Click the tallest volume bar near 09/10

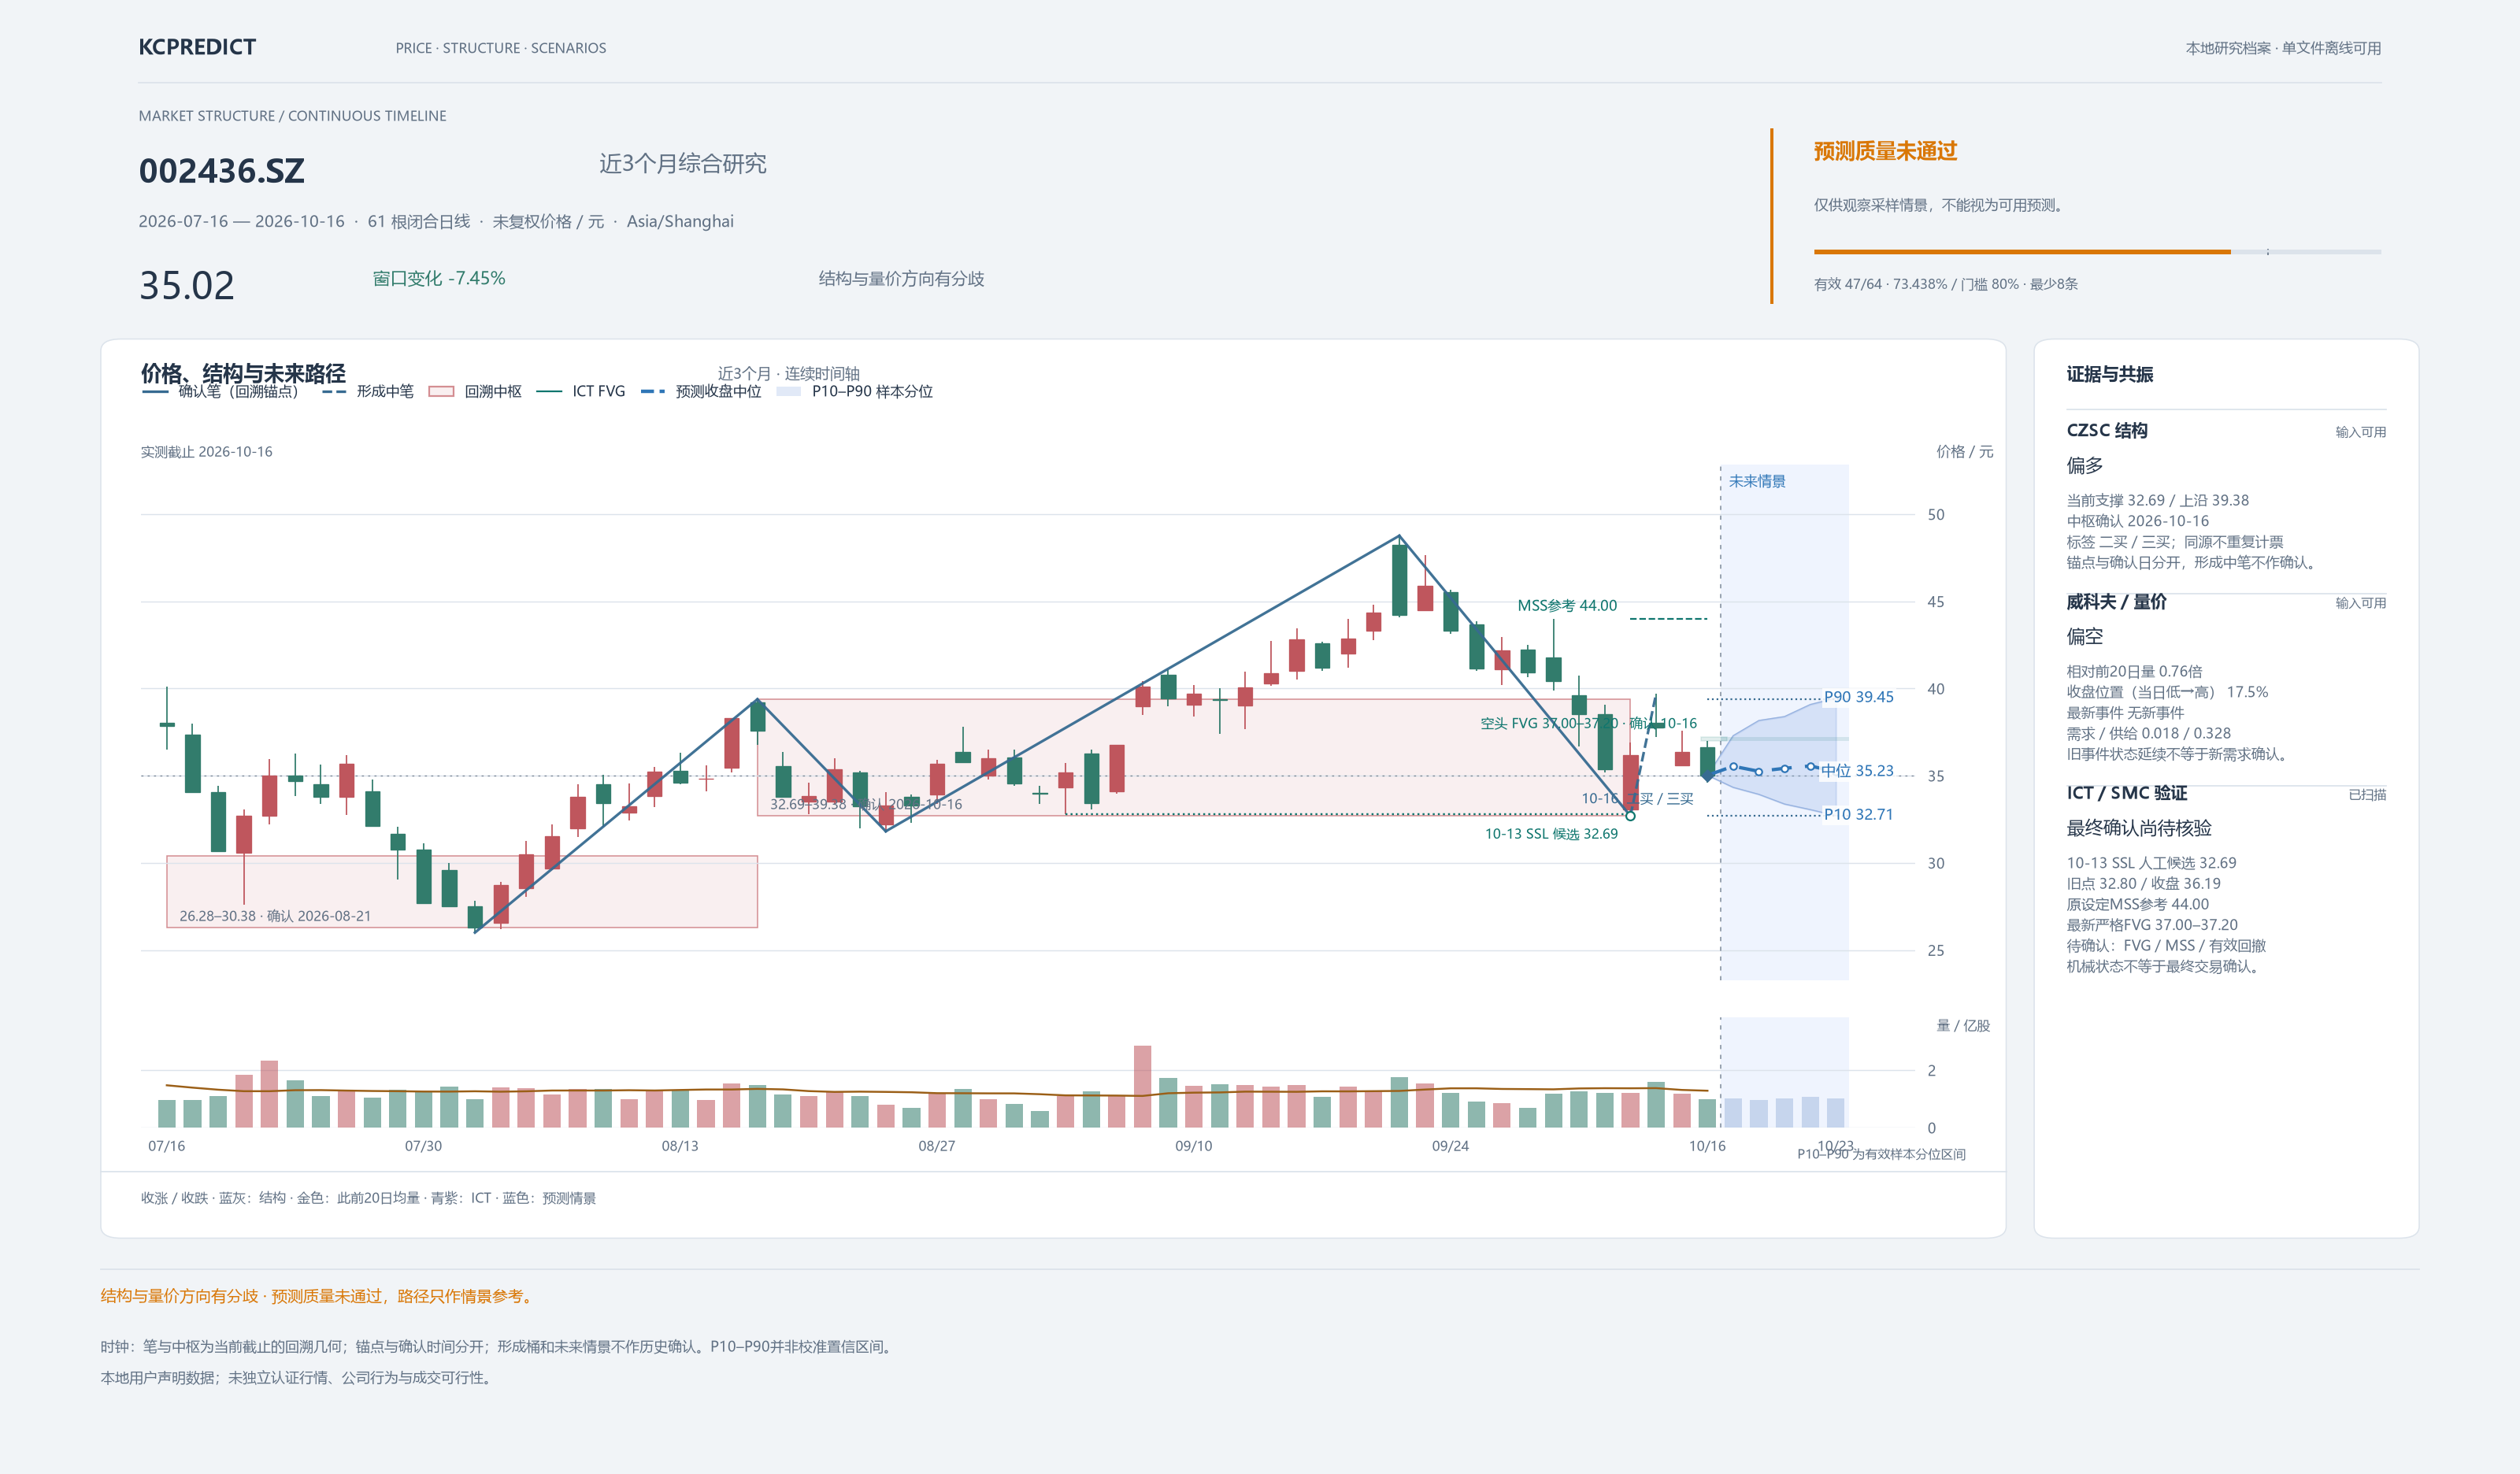1142,1087
